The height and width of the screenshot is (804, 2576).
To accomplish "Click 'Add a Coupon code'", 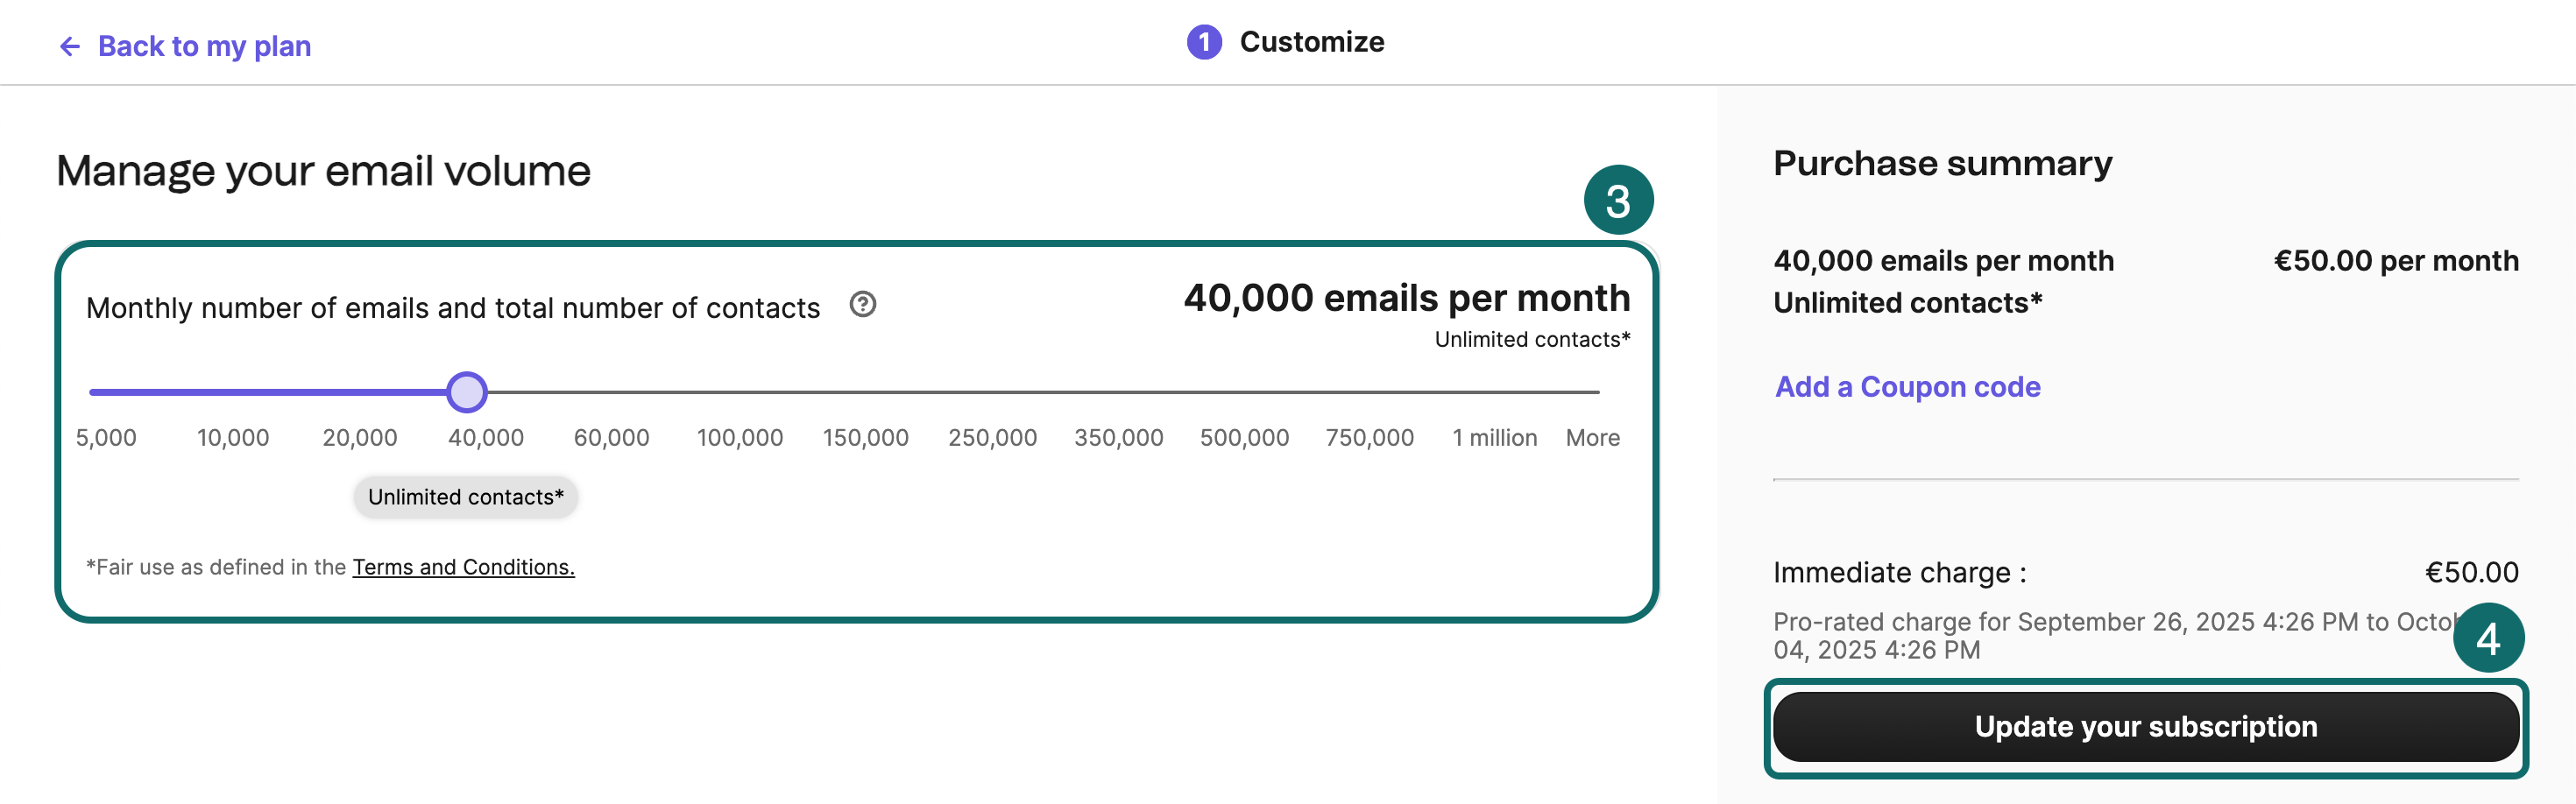I will [x=1907, y=387].
